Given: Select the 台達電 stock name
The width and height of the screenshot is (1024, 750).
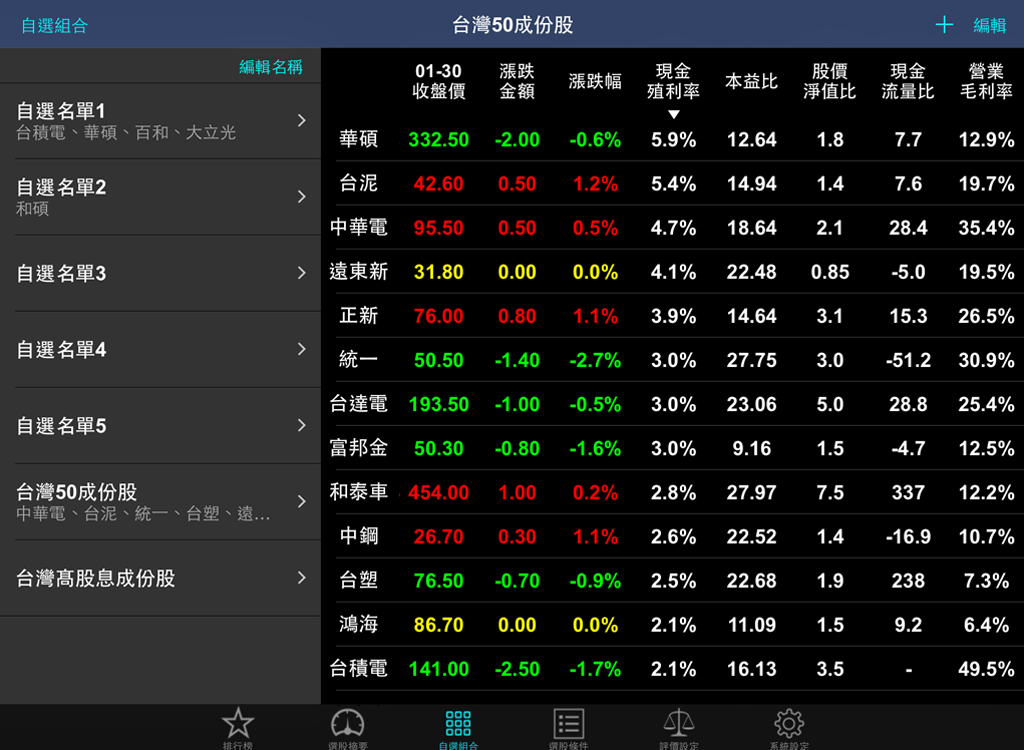Looking at the screenshot, I should coord(359,404).
